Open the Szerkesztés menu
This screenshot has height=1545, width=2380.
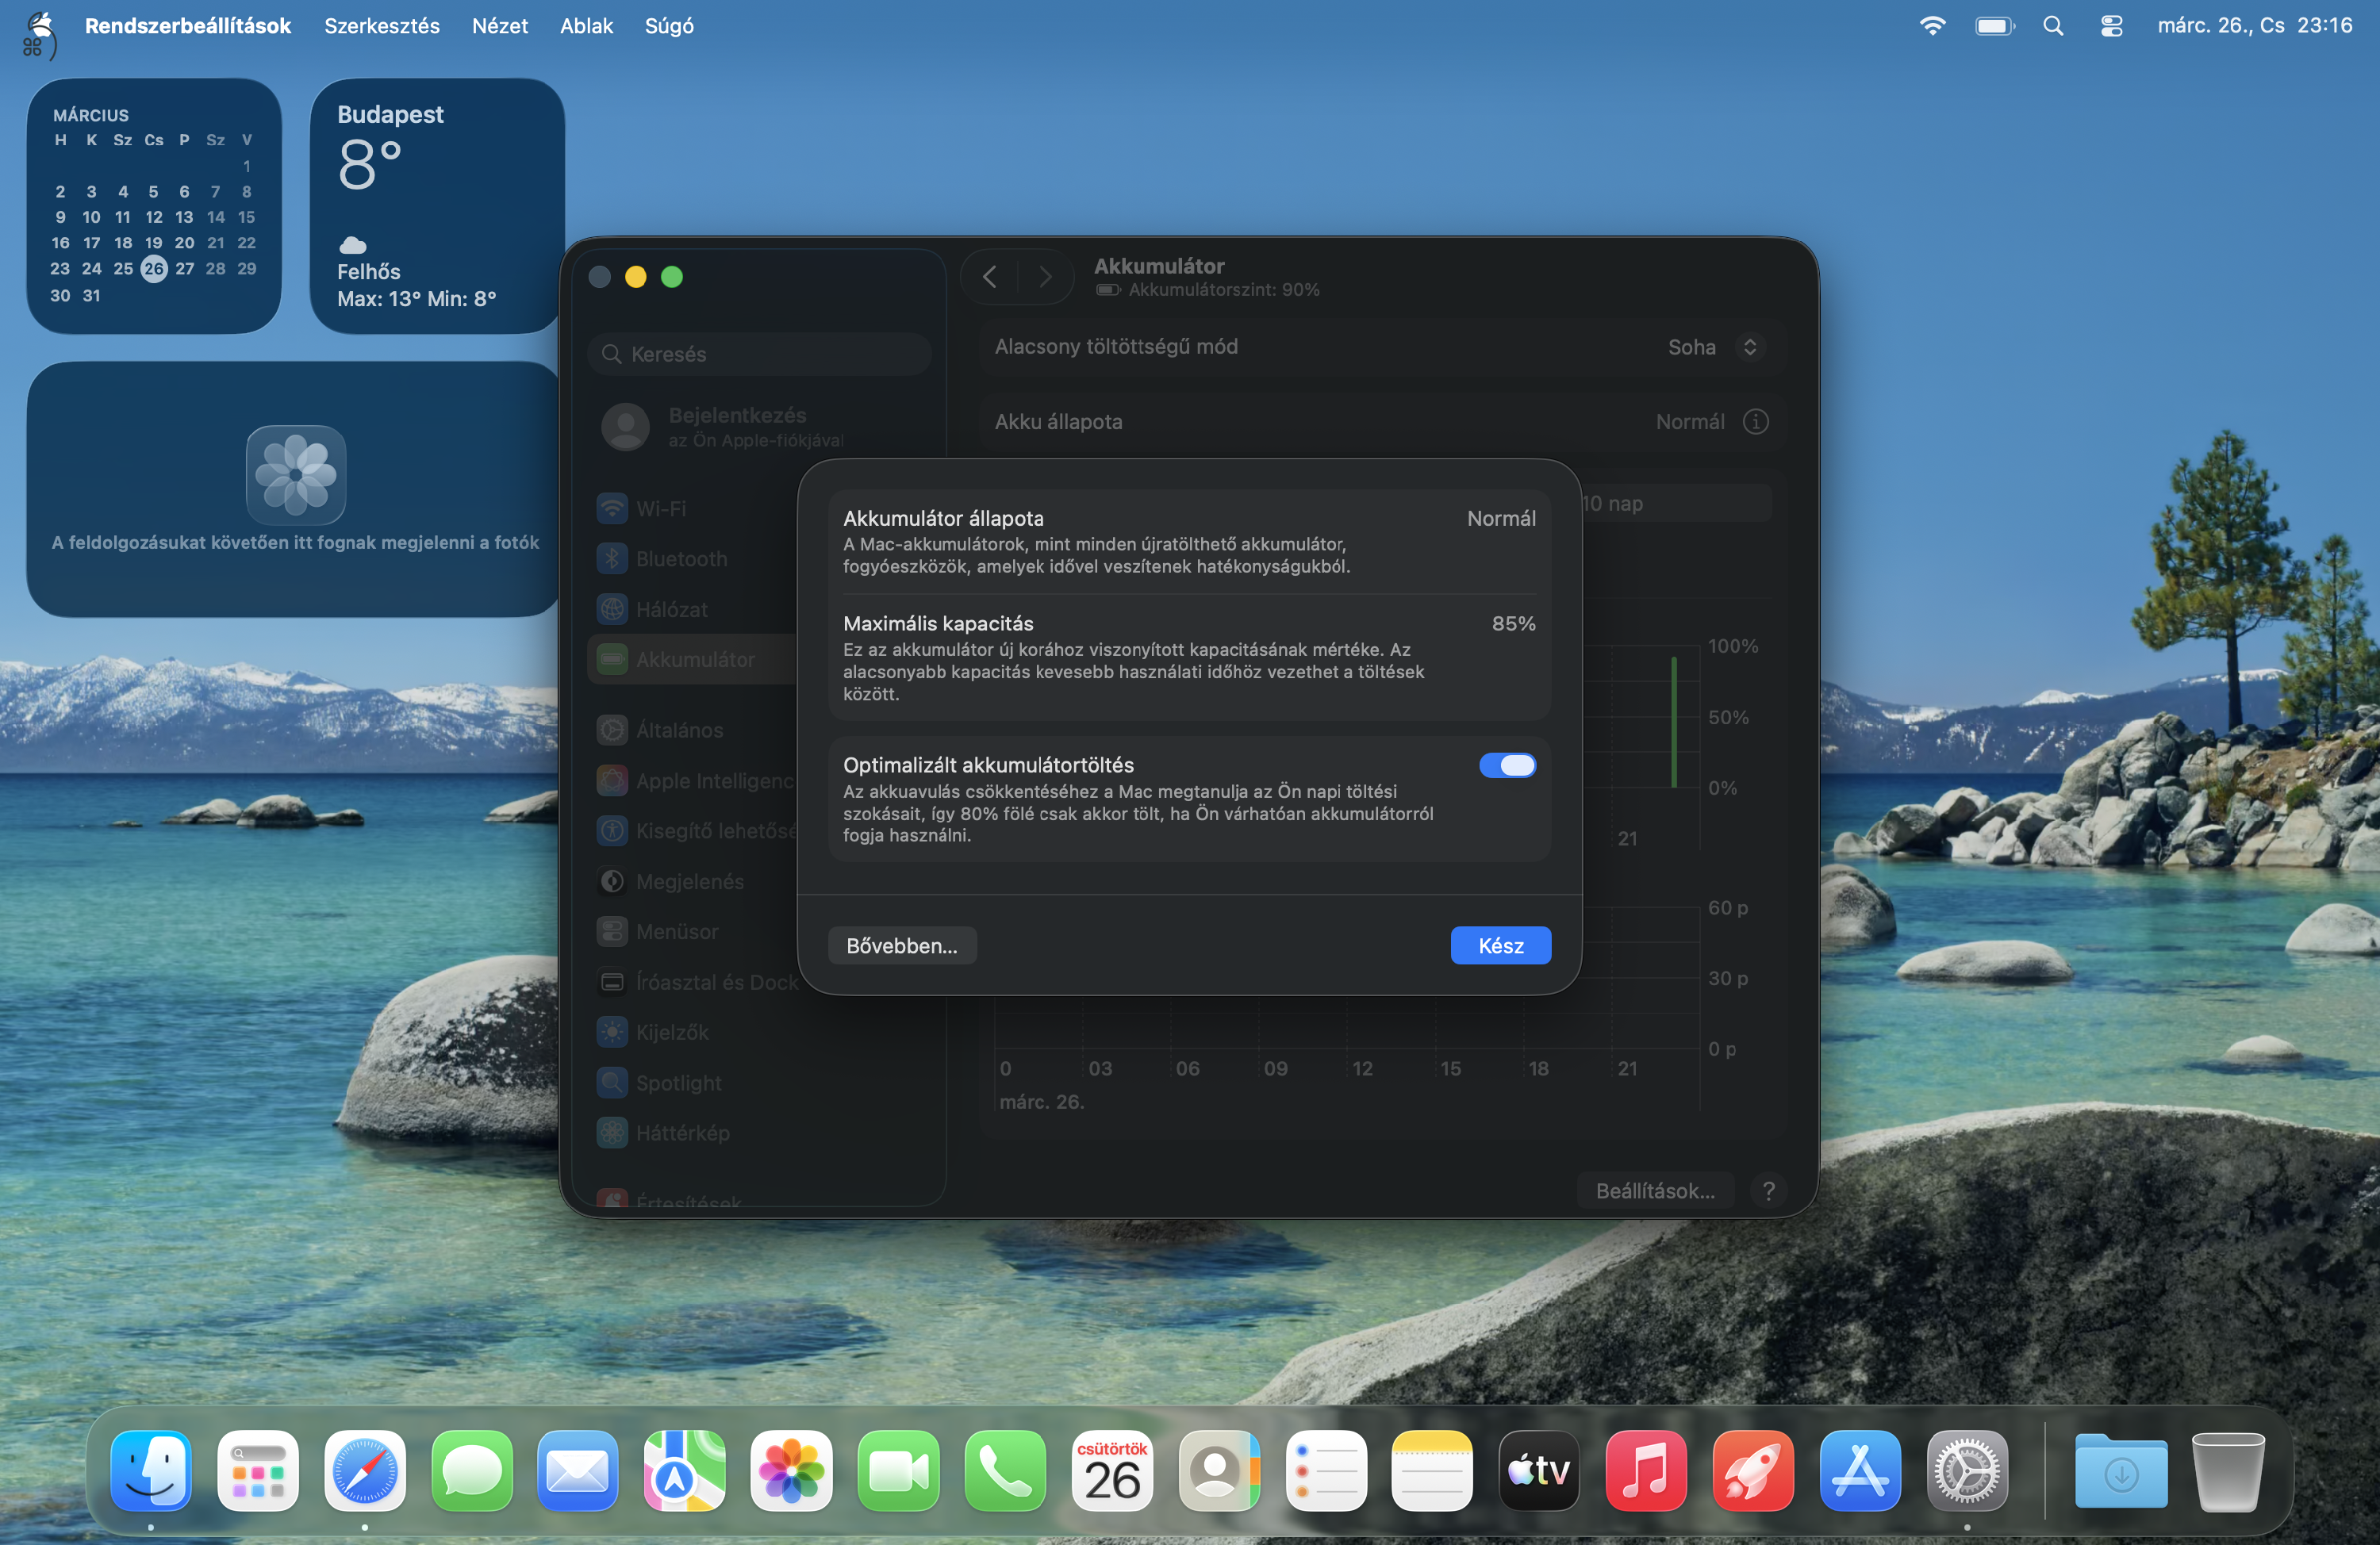(381, 25)
